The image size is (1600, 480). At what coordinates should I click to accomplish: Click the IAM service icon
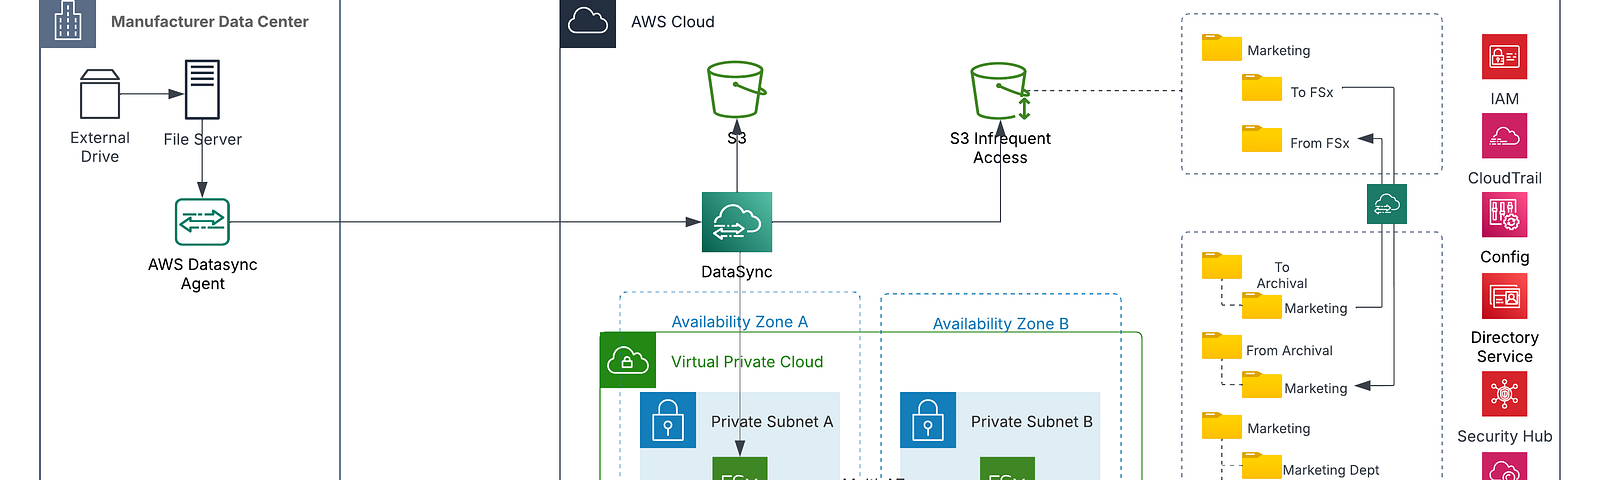click(1504, 56)
